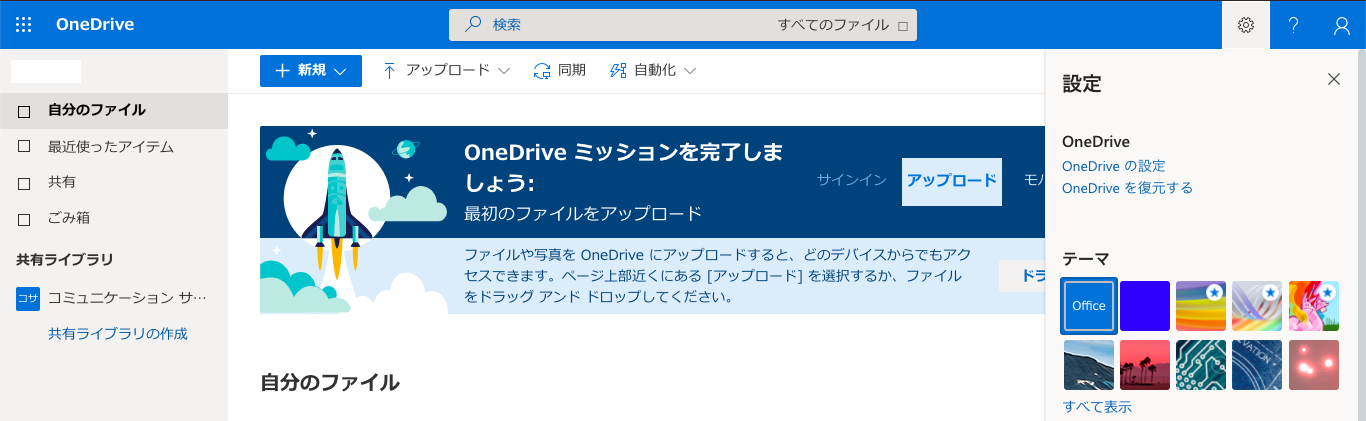Click the テーマ section heading
Viewport: 1366px width, 421px height.
coord(1086,258)
